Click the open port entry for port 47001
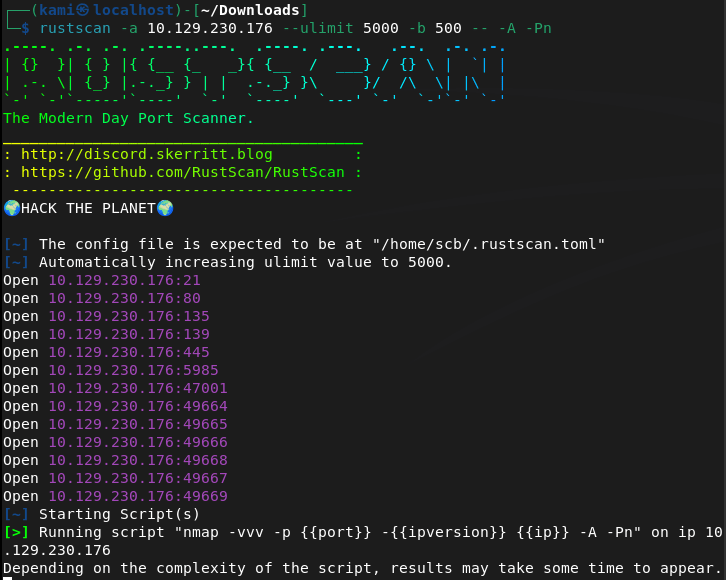The height and width of the screenshot is (580, 726). [x=137, y=388]
